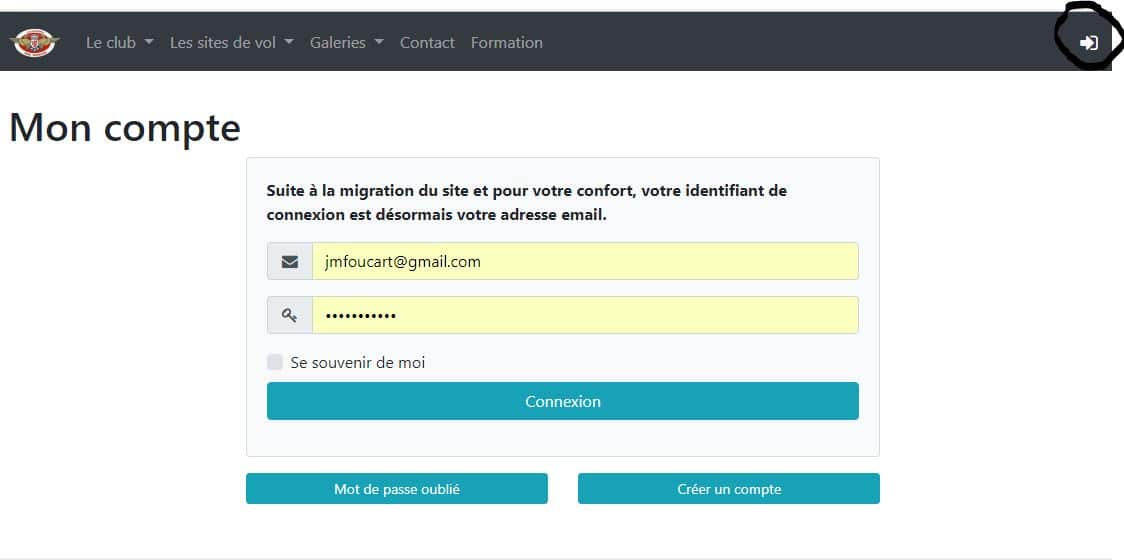This screenshot has height=560, width=1124.
Task: Click the 'Se souvenir de moi' label text
Action: tap(358, 363)
